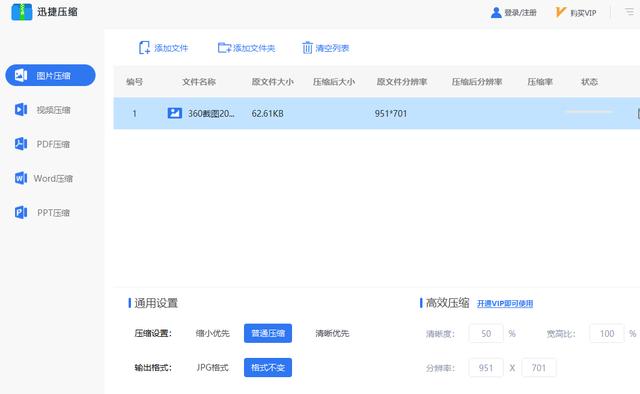The image size is (640, 394).
Task: Click the 文件名称 column header
Action: [199, 82]
